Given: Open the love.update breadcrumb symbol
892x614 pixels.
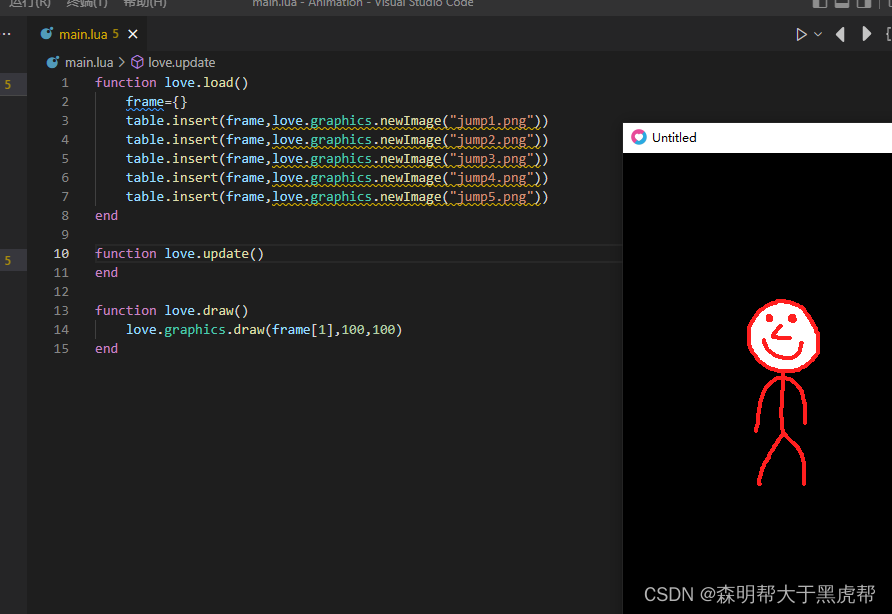Looking at the screenshot, I should tap(181, 62).
